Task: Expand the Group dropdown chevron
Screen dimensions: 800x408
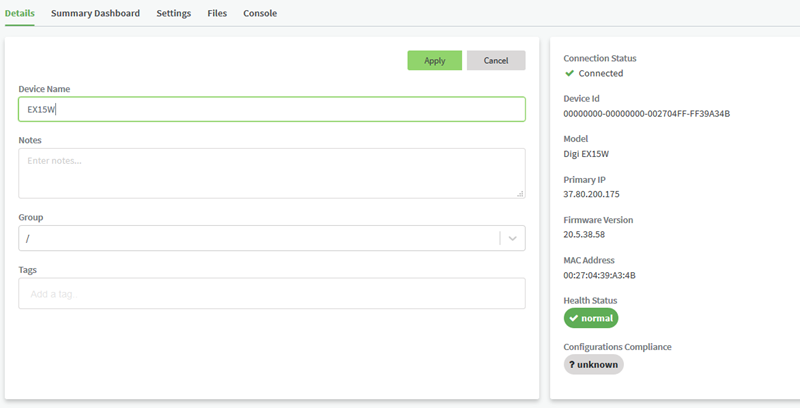Action: (x=513, y=238)
